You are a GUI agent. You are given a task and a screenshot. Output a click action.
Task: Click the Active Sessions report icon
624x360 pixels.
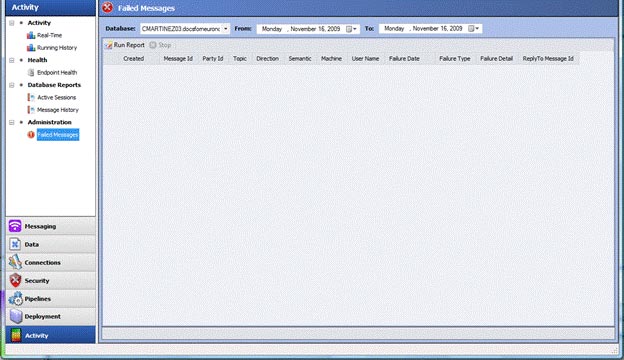click(x=31, y=97)
